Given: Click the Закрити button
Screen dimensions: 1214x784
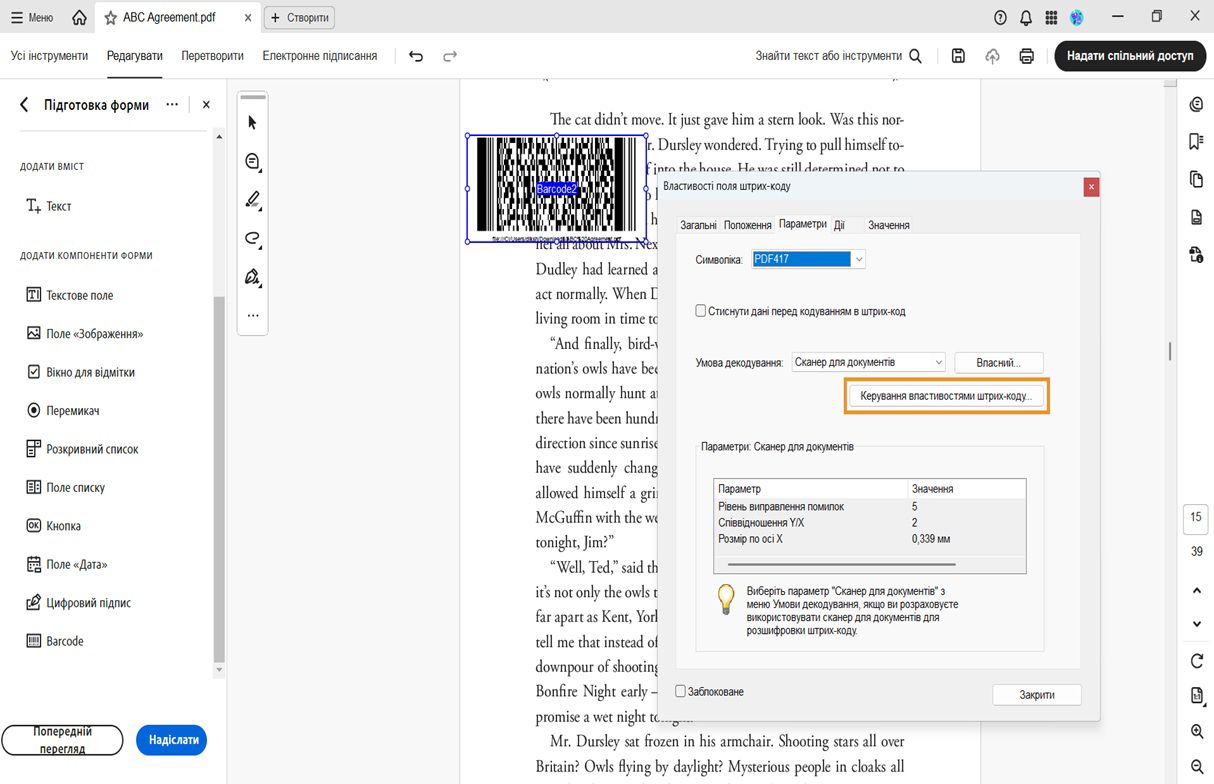Looking at the screenshot, I should pyautogui.click(x=1036, y=694).
